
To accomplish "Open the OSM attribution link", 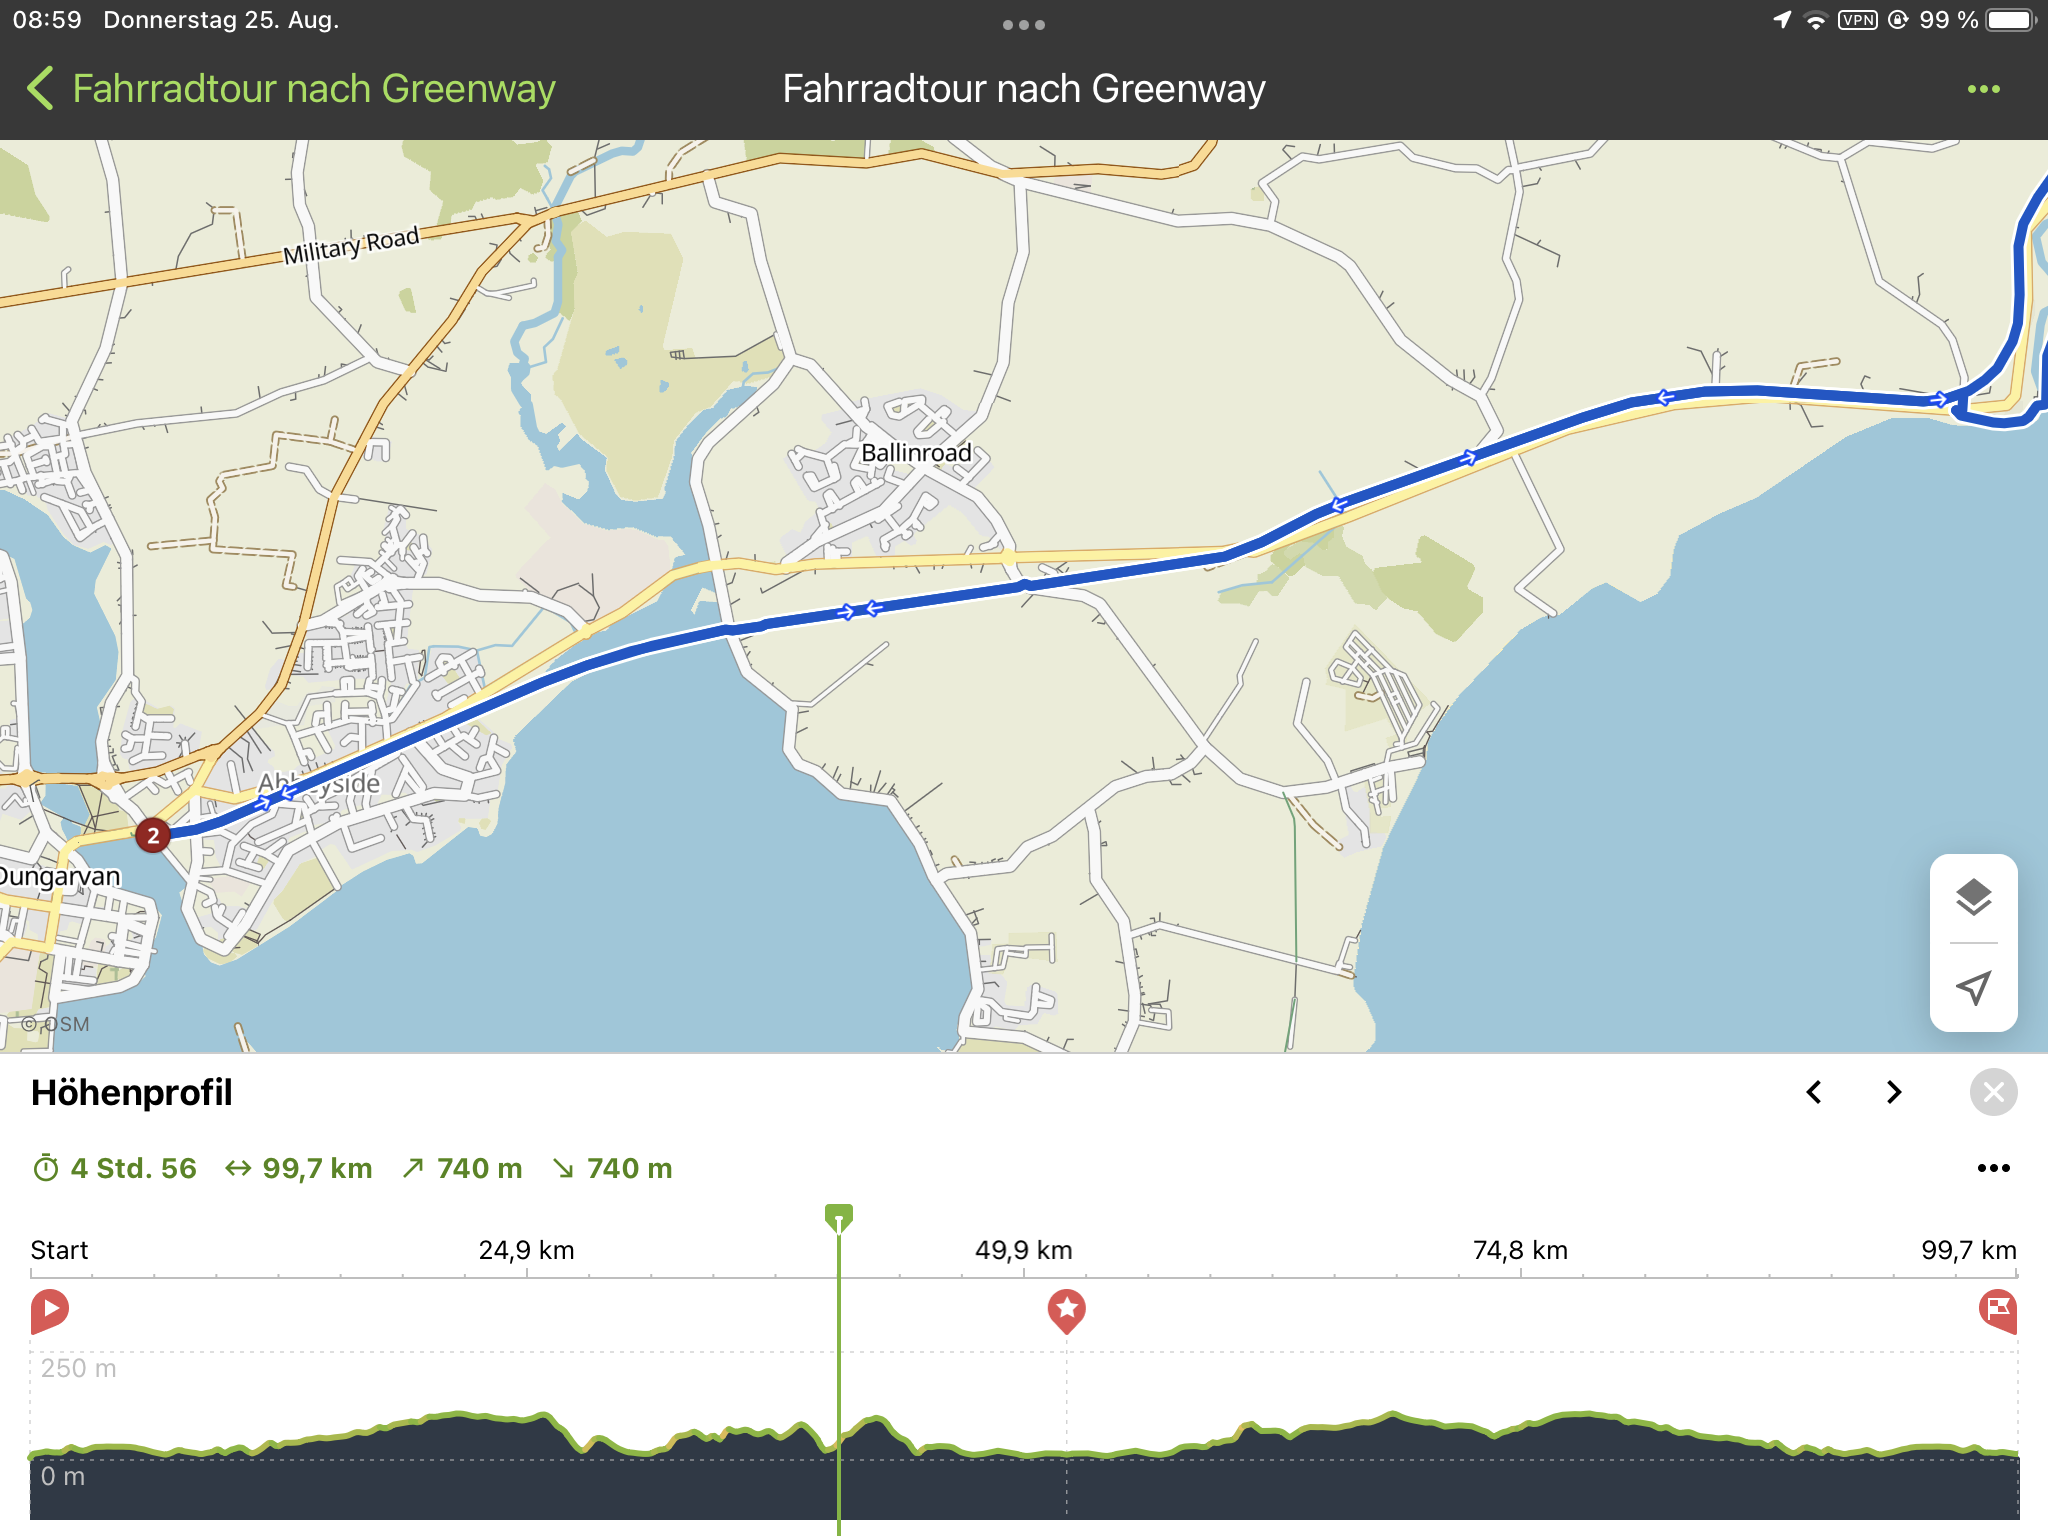I will pyautogui.click(x=56, y=1024).
